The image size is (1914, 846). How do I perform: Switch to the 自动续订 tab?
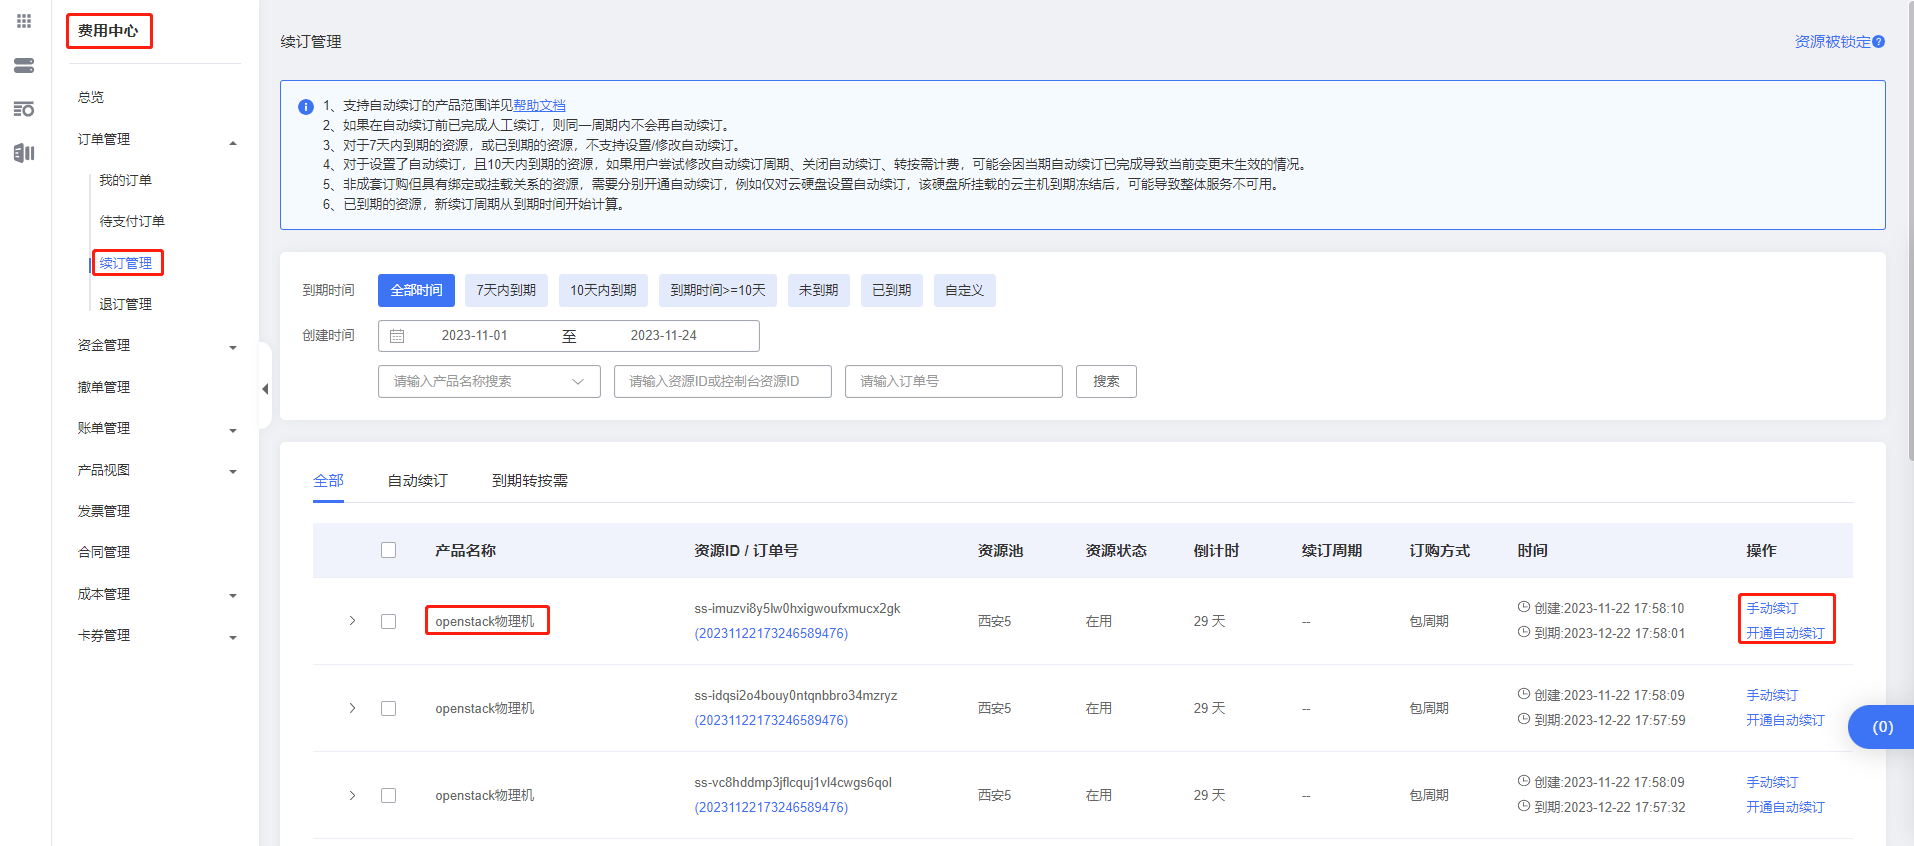click(418, 481)
